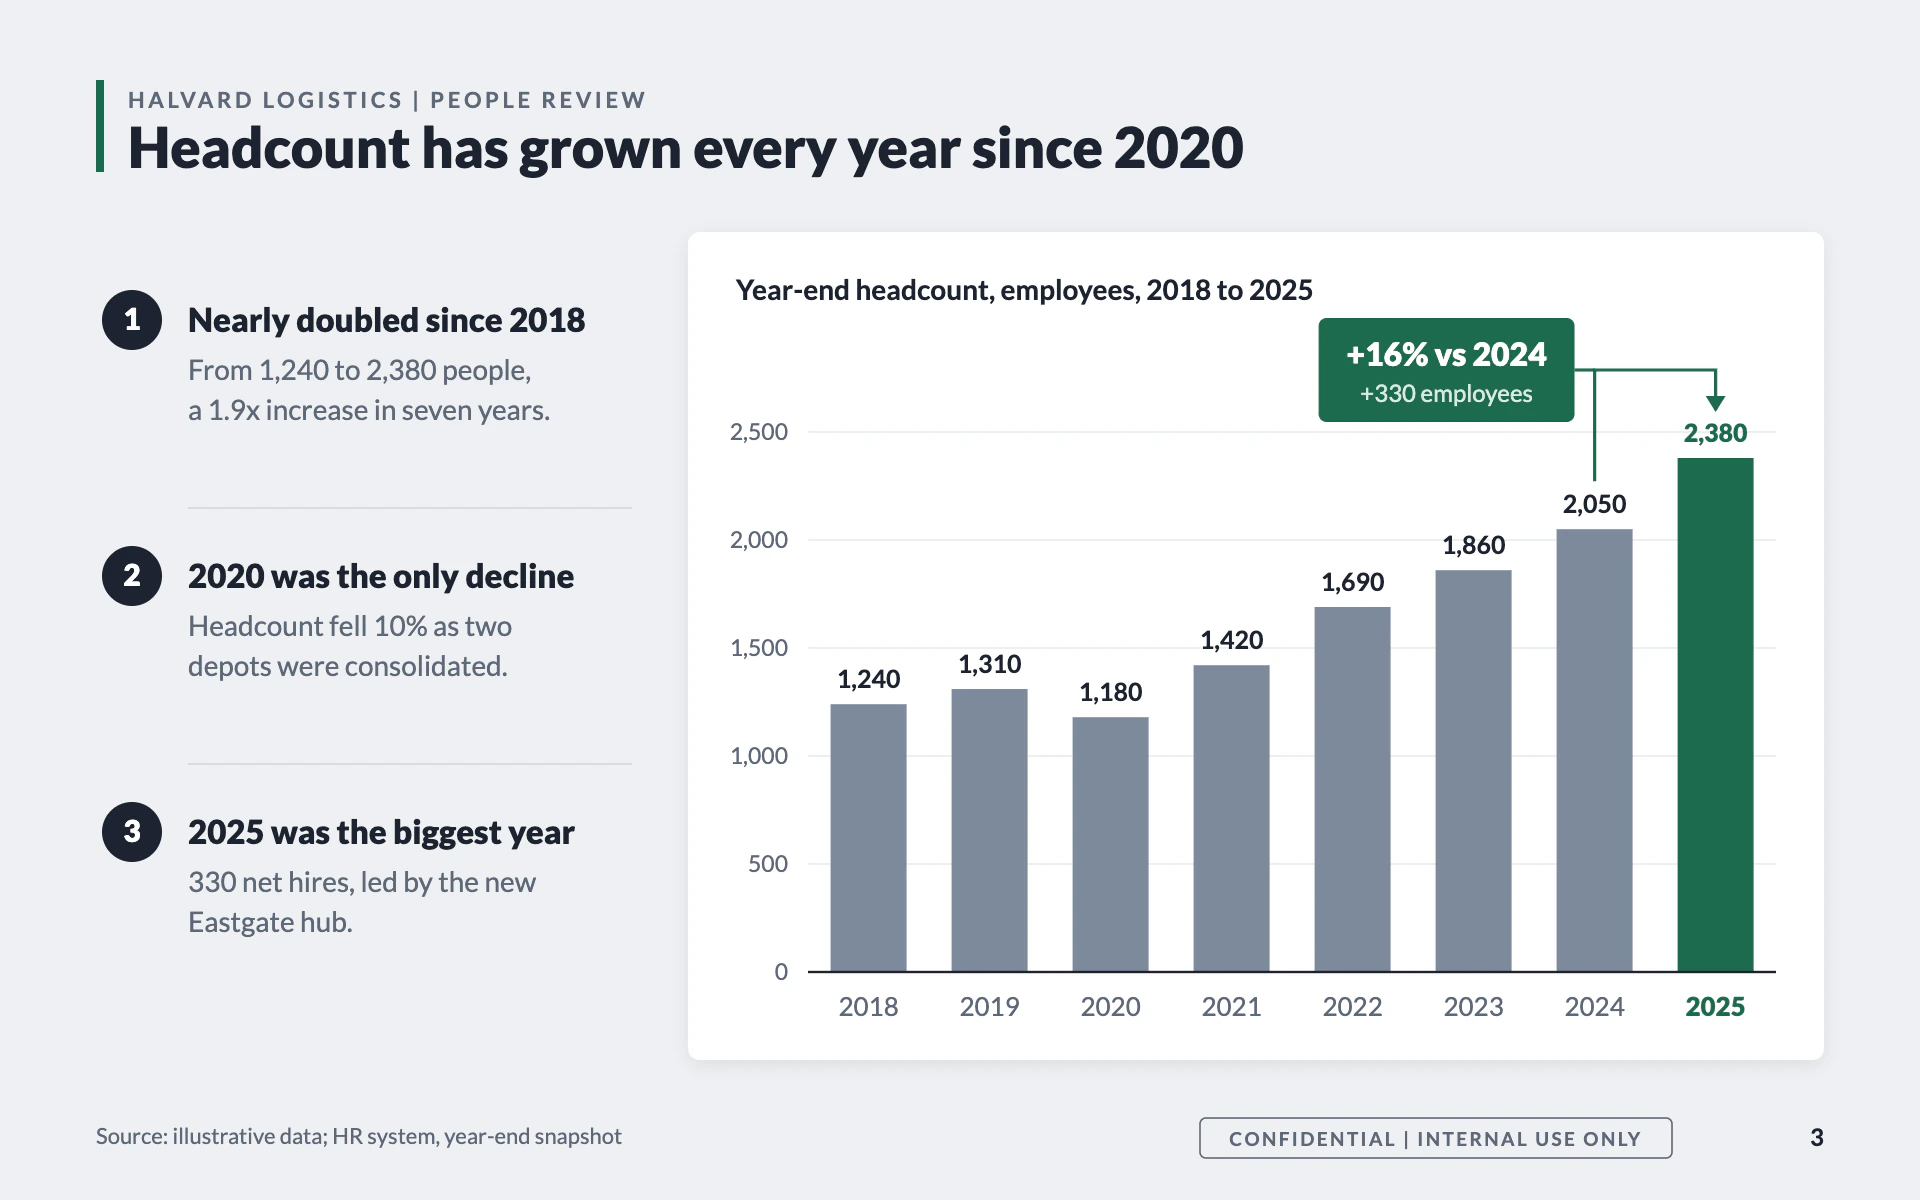Screen dimensions: 1920x1200
Task: Click the number 2 circle badge
Action: click(x=132, y=576)
